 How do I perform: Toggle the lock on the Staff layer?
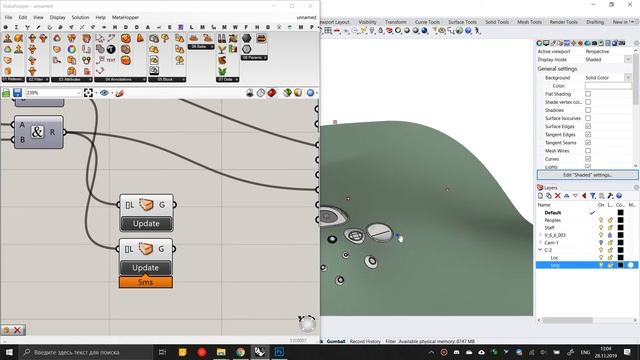(610, 228)
